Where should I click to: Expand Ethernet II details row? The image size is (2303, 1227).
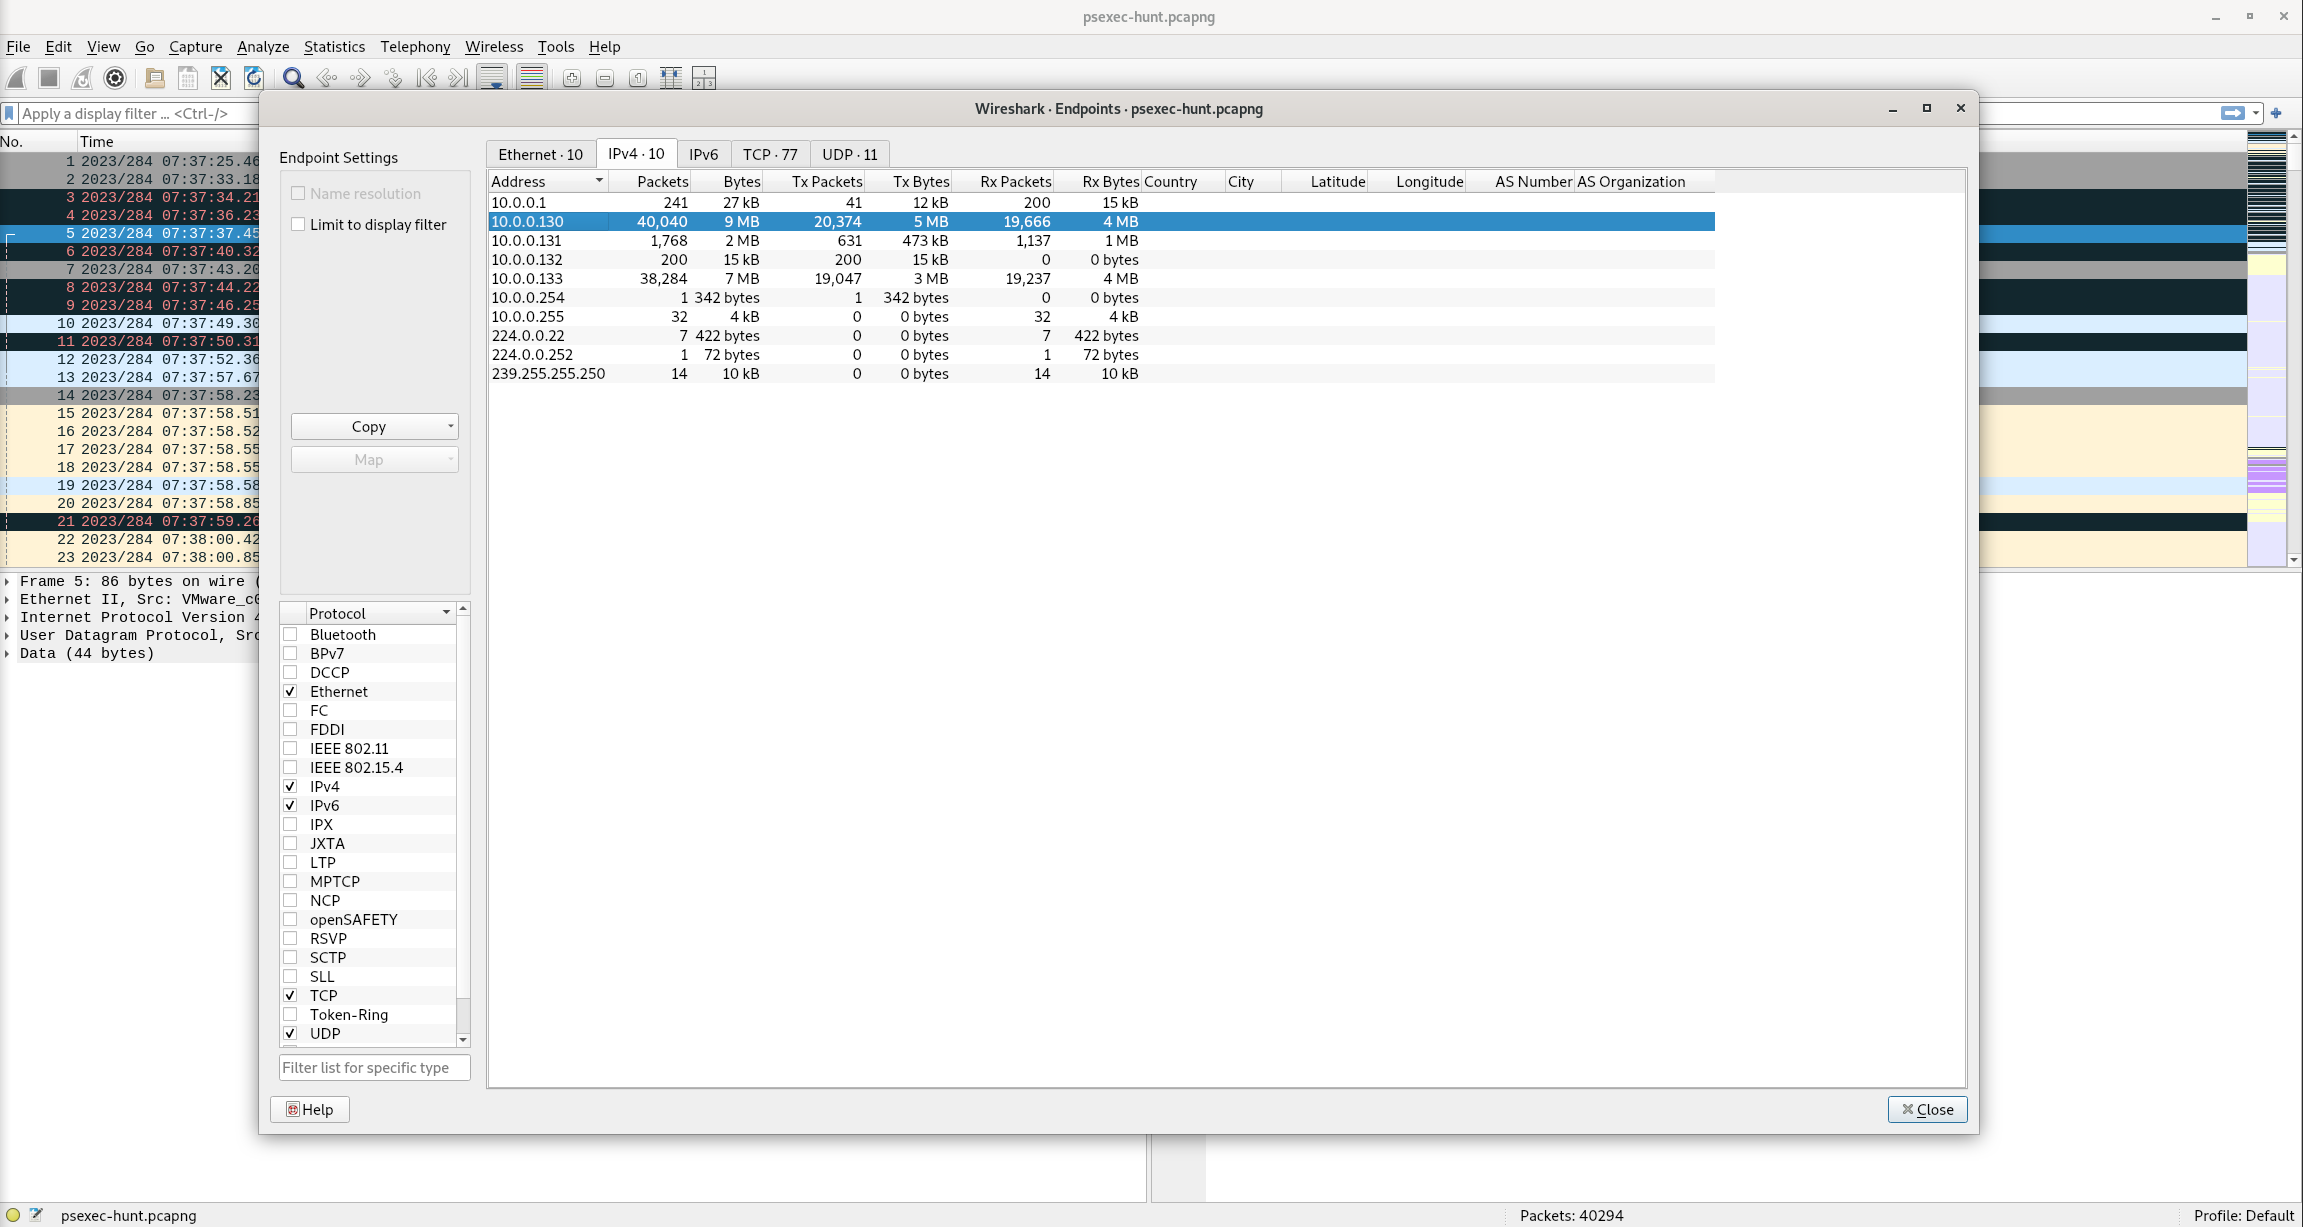click(x=8, y=599)
